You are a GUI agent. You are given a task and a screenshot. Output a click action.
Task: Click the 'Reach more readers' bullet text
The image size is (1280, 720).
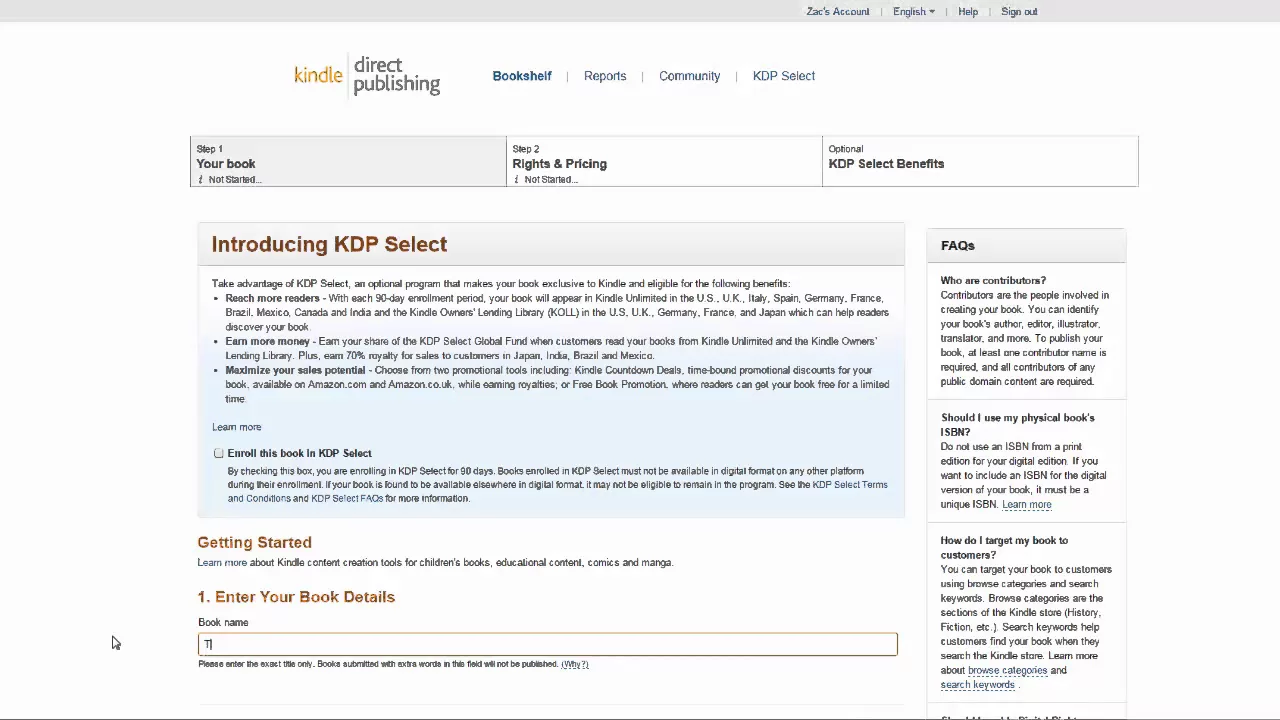[272, 298]
